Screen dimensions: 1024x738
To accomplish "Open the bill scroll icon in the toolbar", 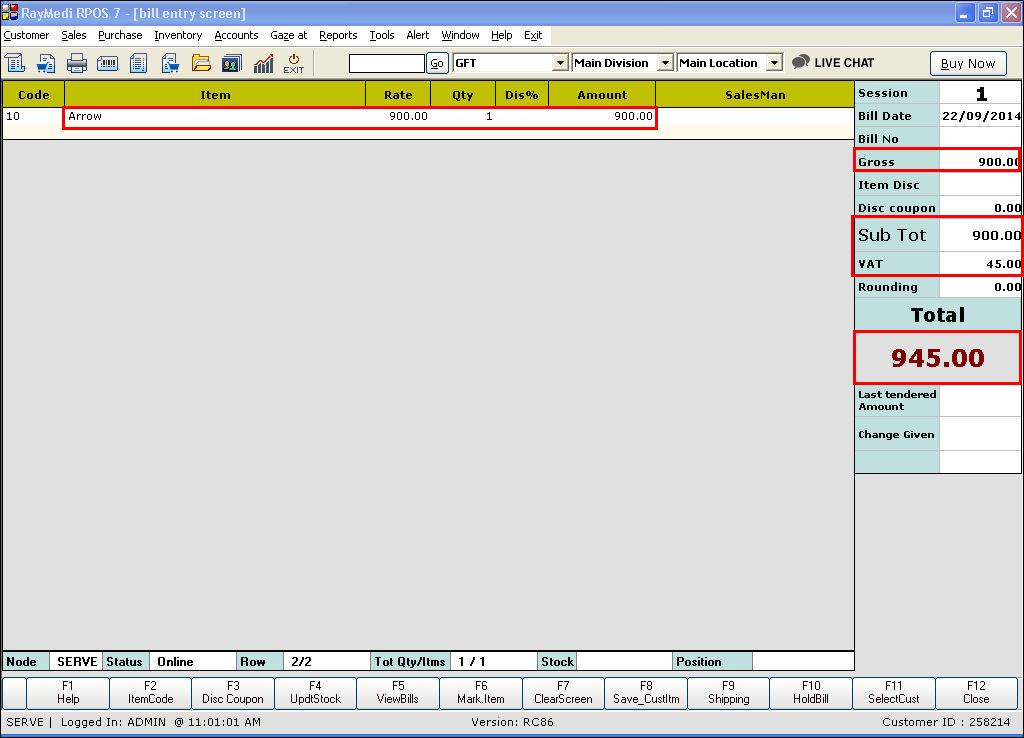I will 15,63.
